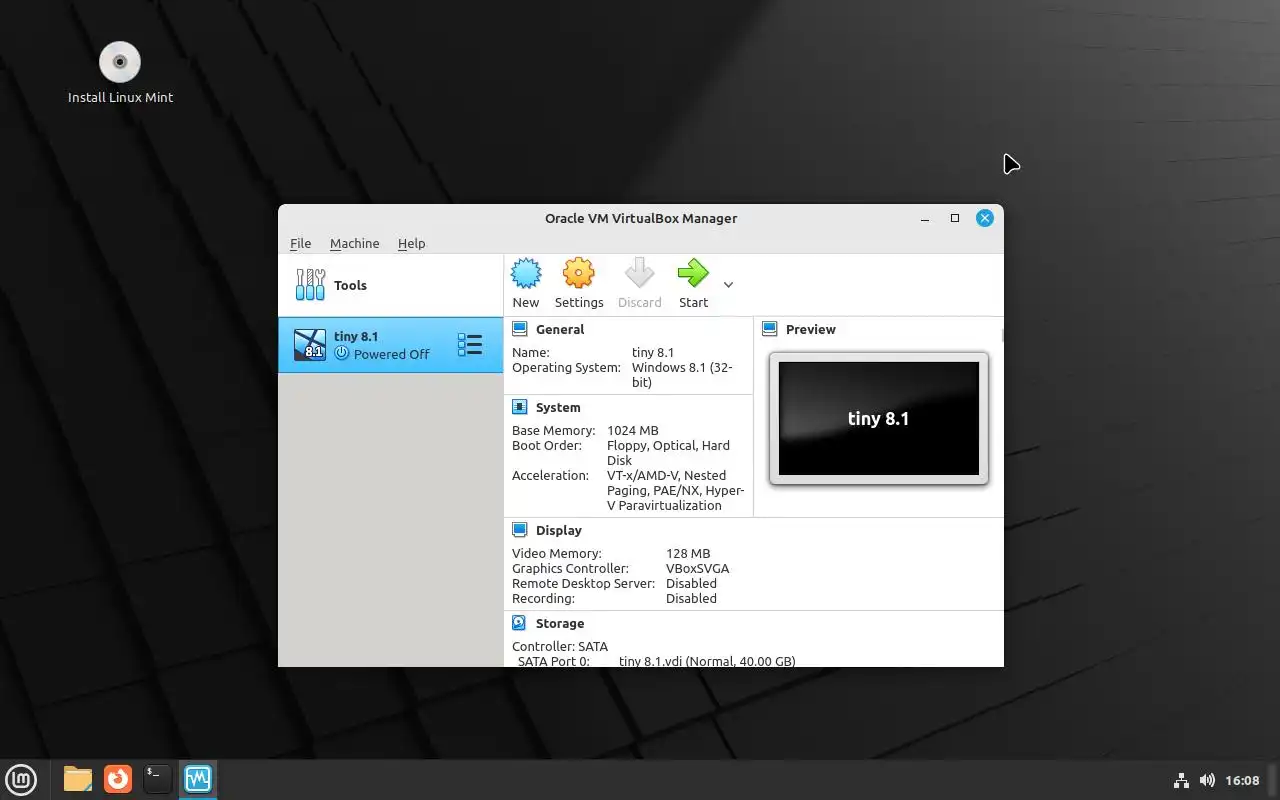Click the Discard arrow icon
The width and height of the screenshot is (1280, 800).
(x=639, y=273)
